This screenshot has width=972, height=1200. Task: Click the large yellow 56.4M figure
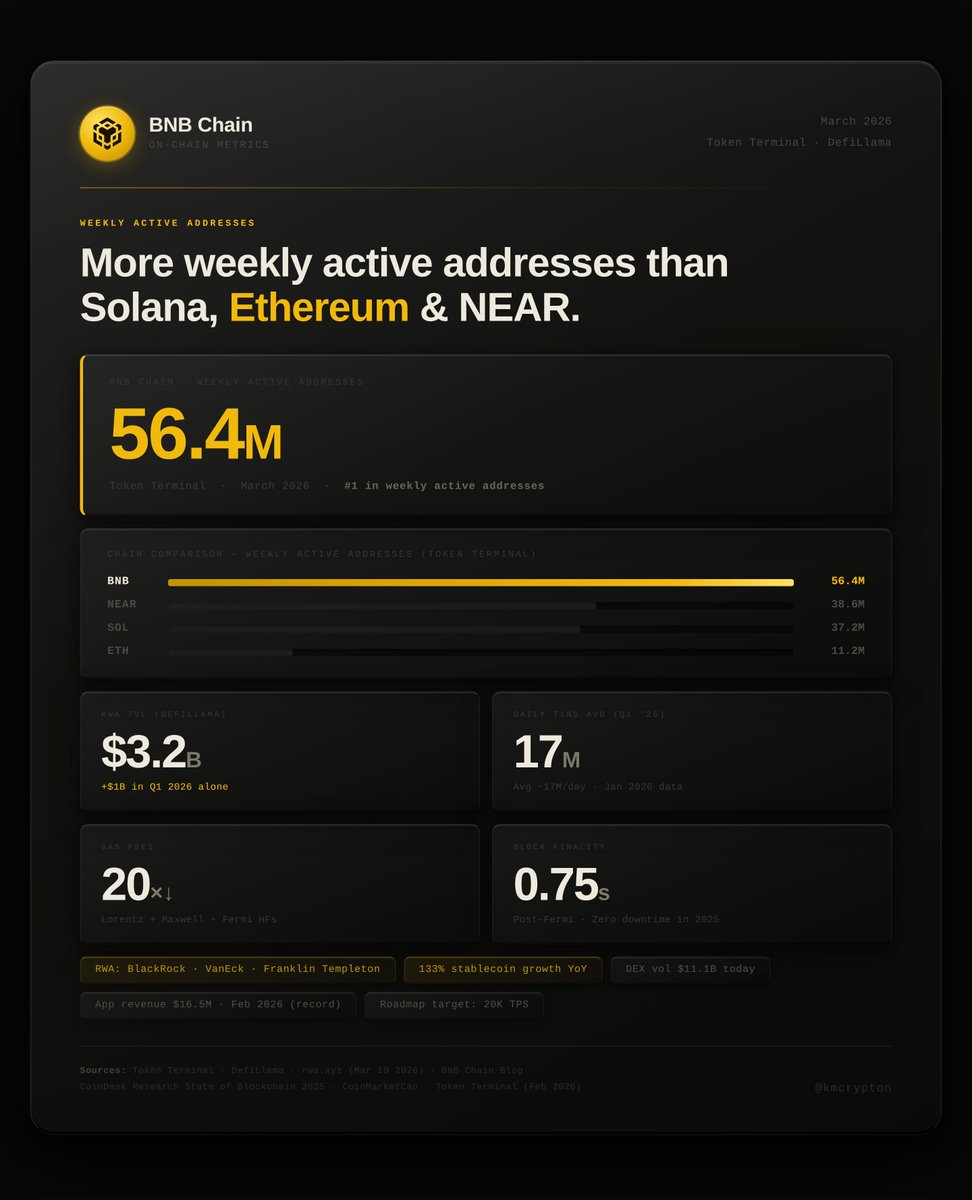[x=195, y=435]
